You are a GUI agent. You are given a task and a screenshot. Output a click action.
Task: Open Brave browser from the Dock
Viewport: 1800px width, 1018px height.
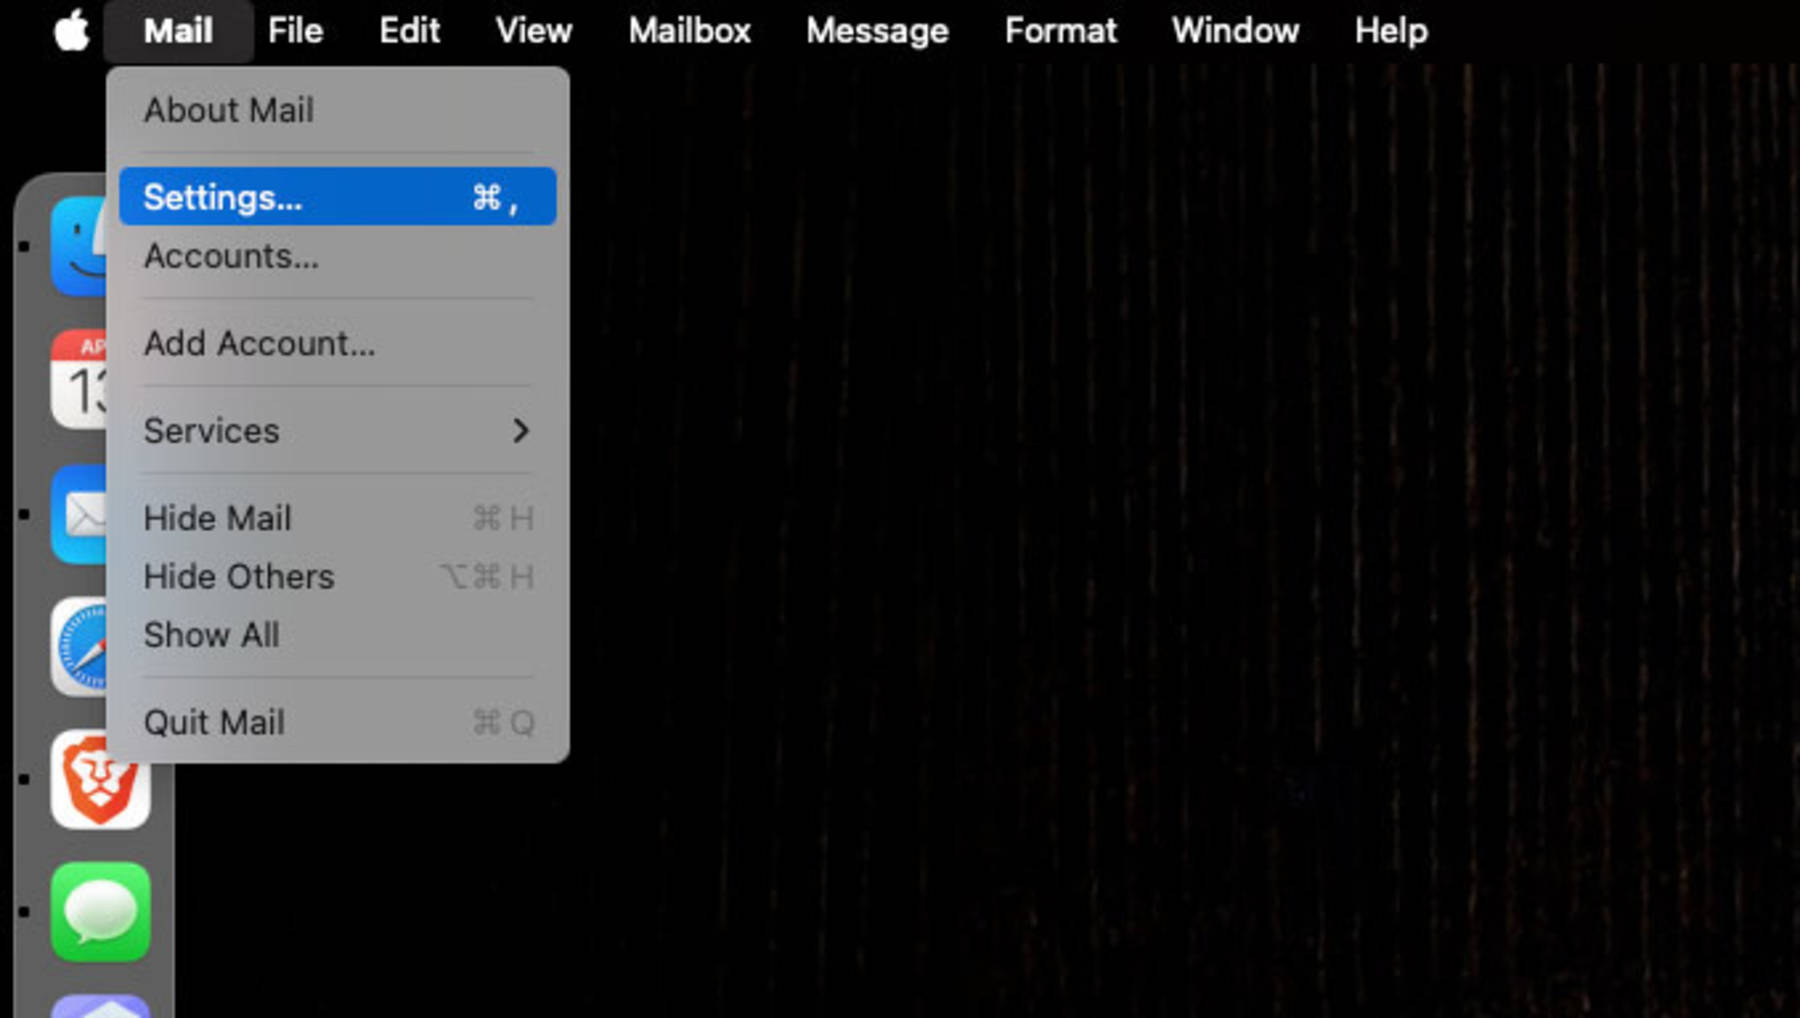[100, 779]
